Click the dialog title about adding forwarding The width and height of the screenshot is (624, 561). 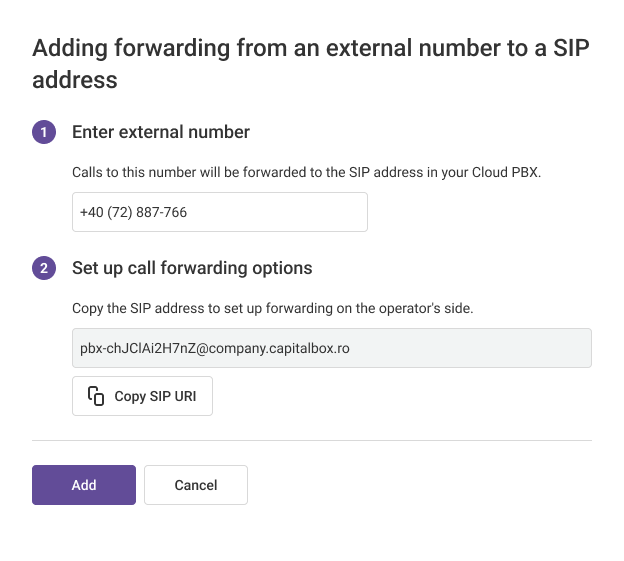pos(310,63)
